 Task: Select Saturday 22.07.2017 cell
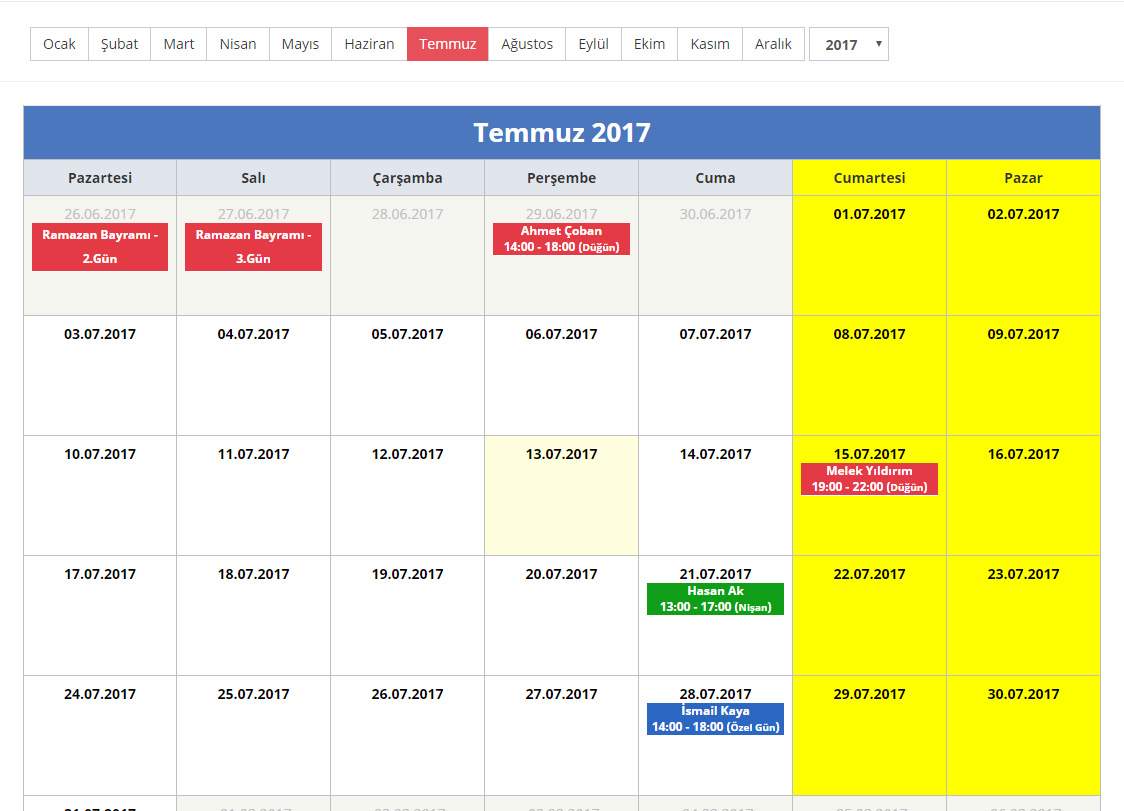point(870,615)
